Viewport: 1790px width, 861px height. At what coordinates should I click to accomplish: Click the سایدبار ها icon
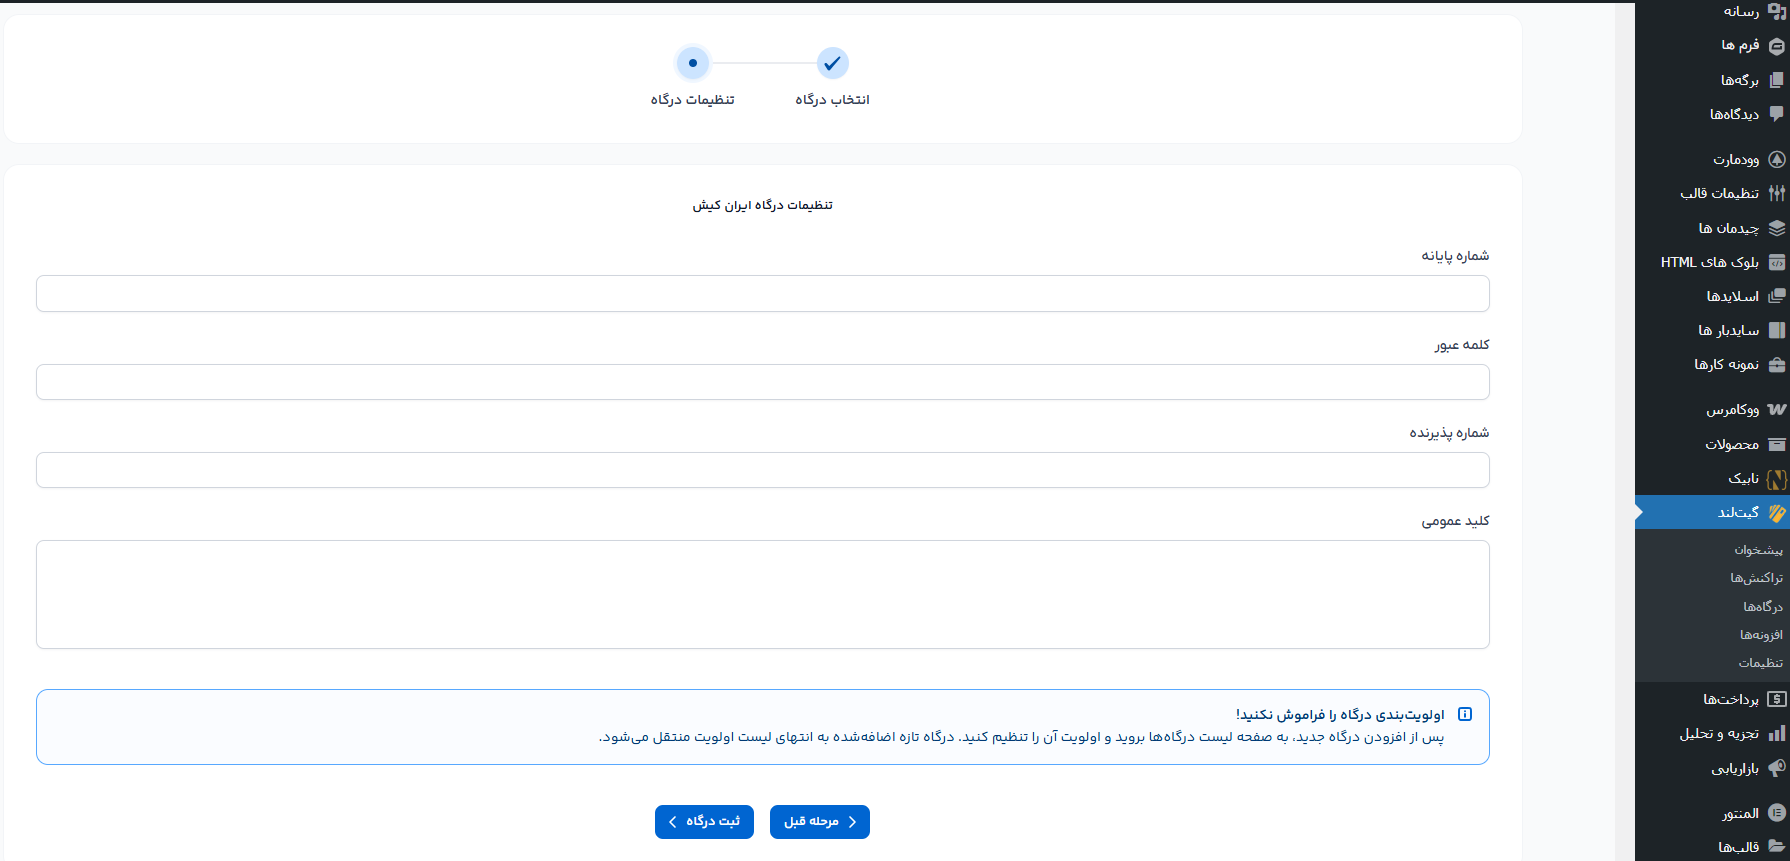pyautogui.click(x=1776, y=330)
